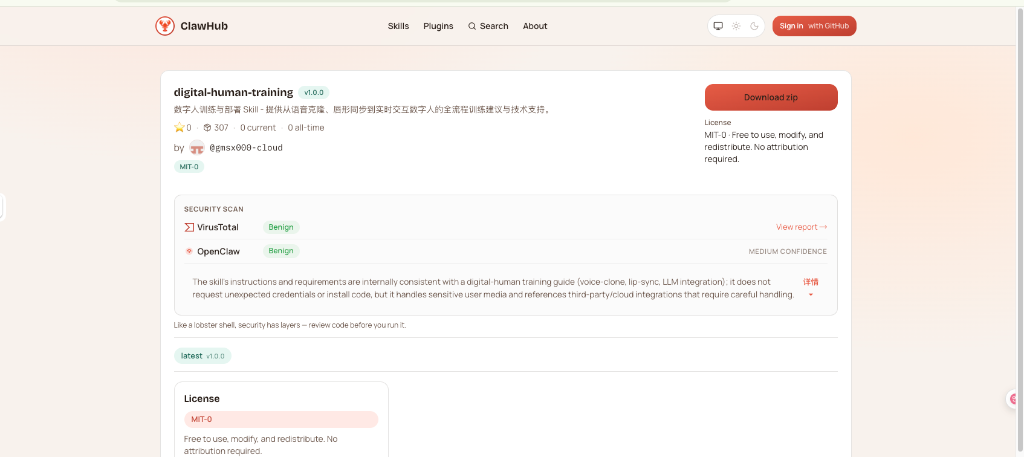Click the OpenClaw logo icon
The height and width of the screenshot is (457, 1024).
(189, 251)
